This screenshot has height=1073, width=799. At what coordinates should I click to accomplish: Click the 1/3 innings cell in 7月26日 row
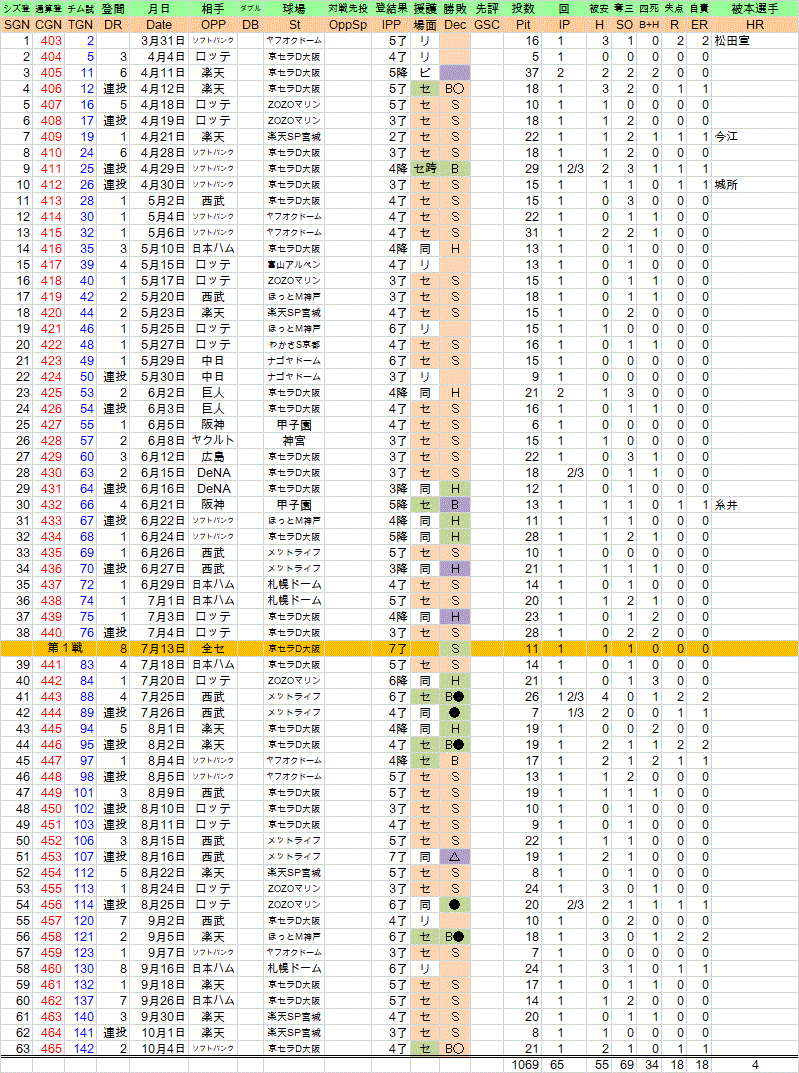(565, 712)
